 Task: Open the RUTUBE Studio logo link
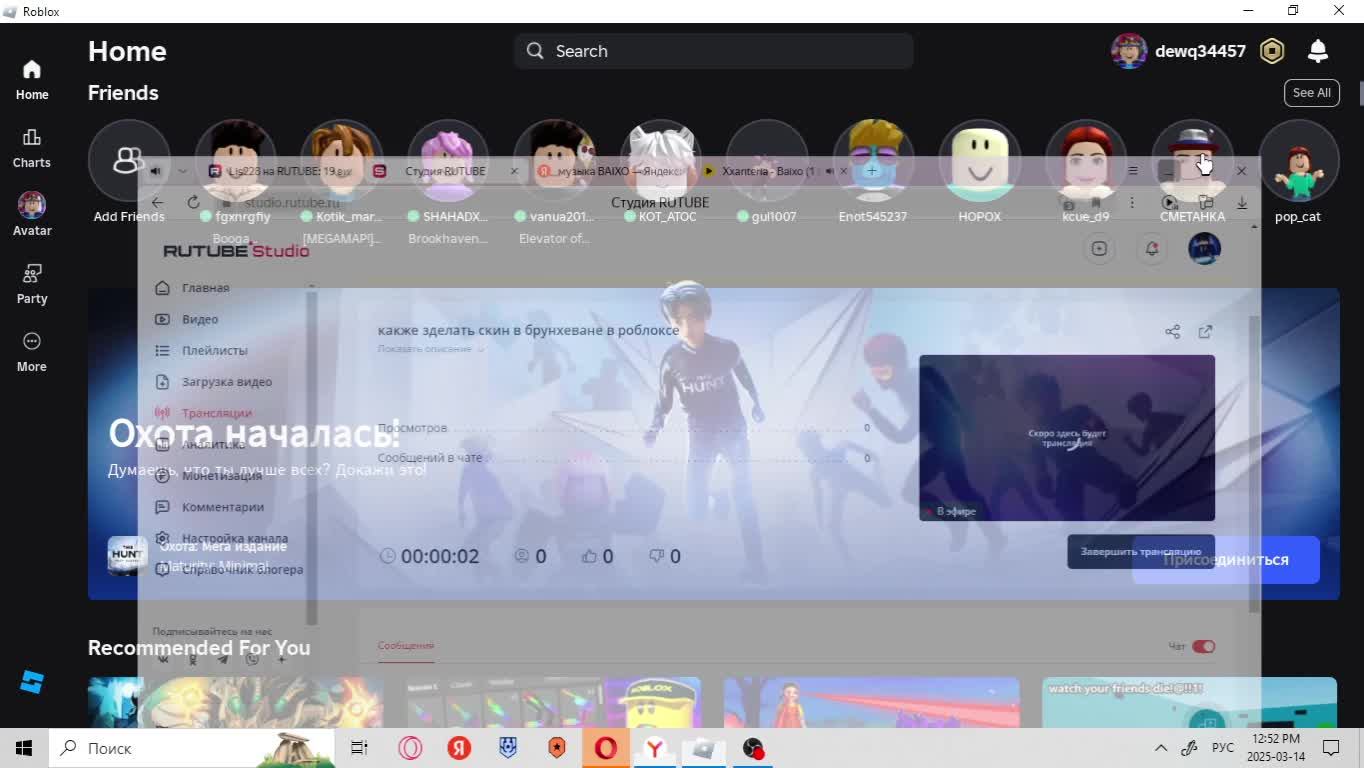click(x=236, y=251)
